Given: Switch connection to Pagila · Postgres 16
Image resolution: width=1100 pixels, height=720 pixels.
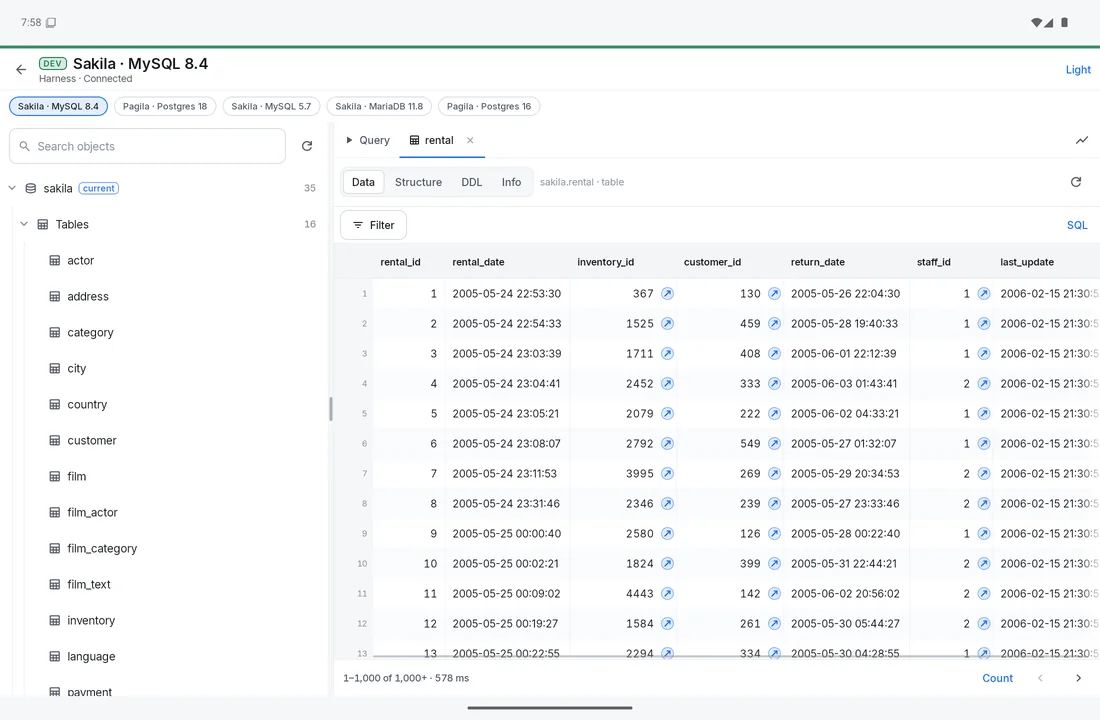Looking at the screenshot, I should coord(488,107).
